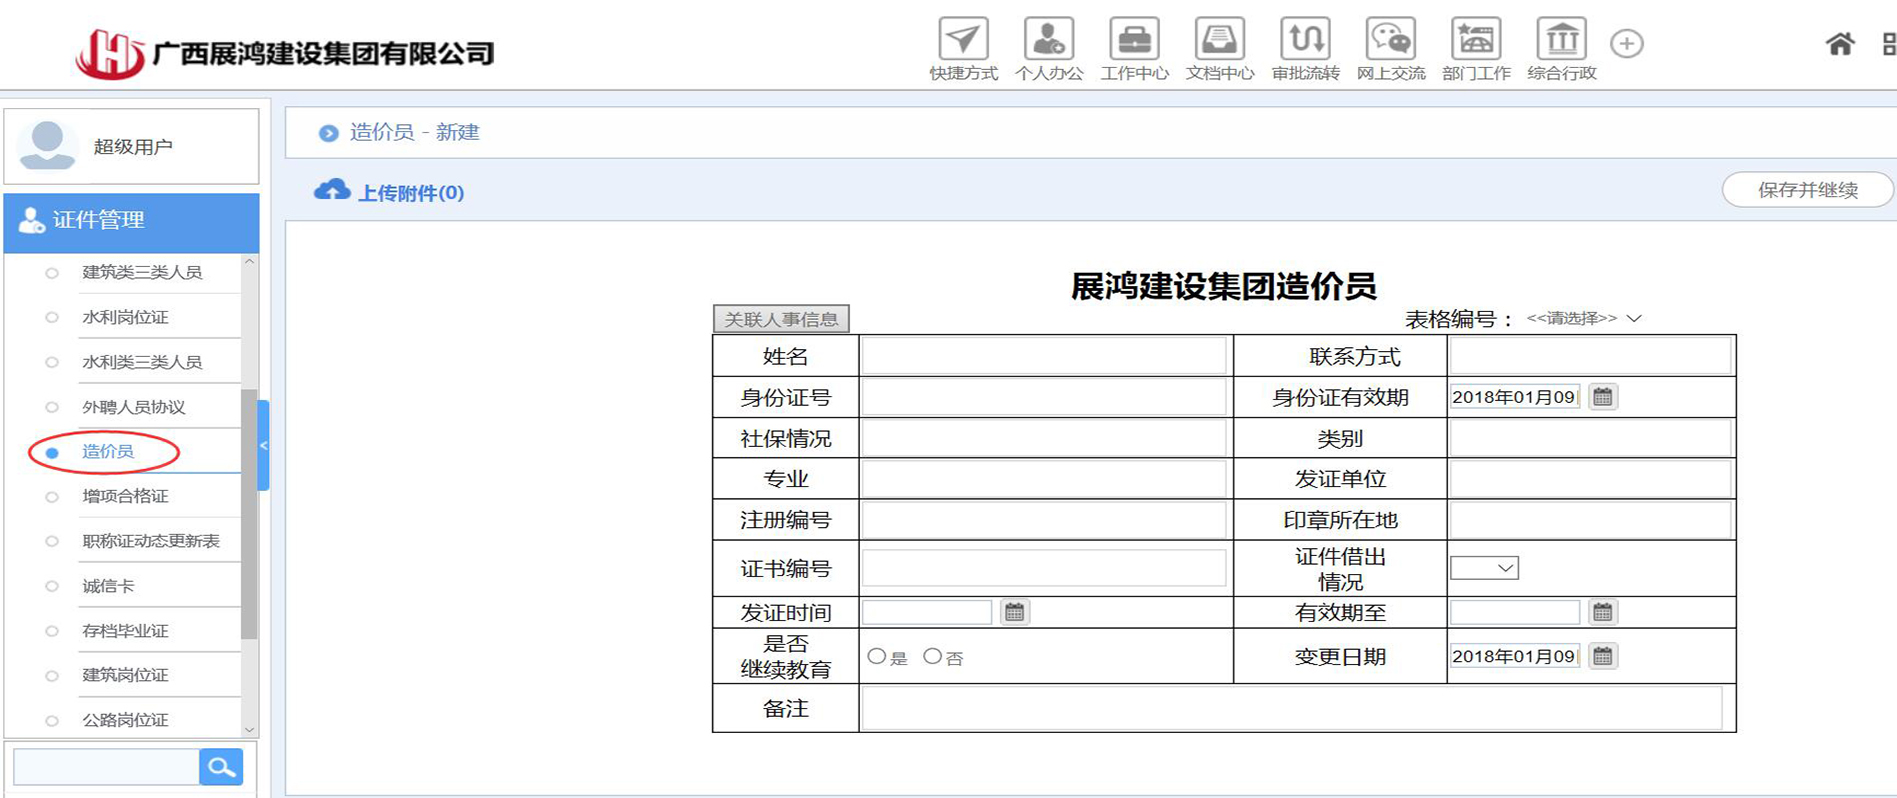
Task: Collapse the left sidebar panel handle
Action: 263,446
